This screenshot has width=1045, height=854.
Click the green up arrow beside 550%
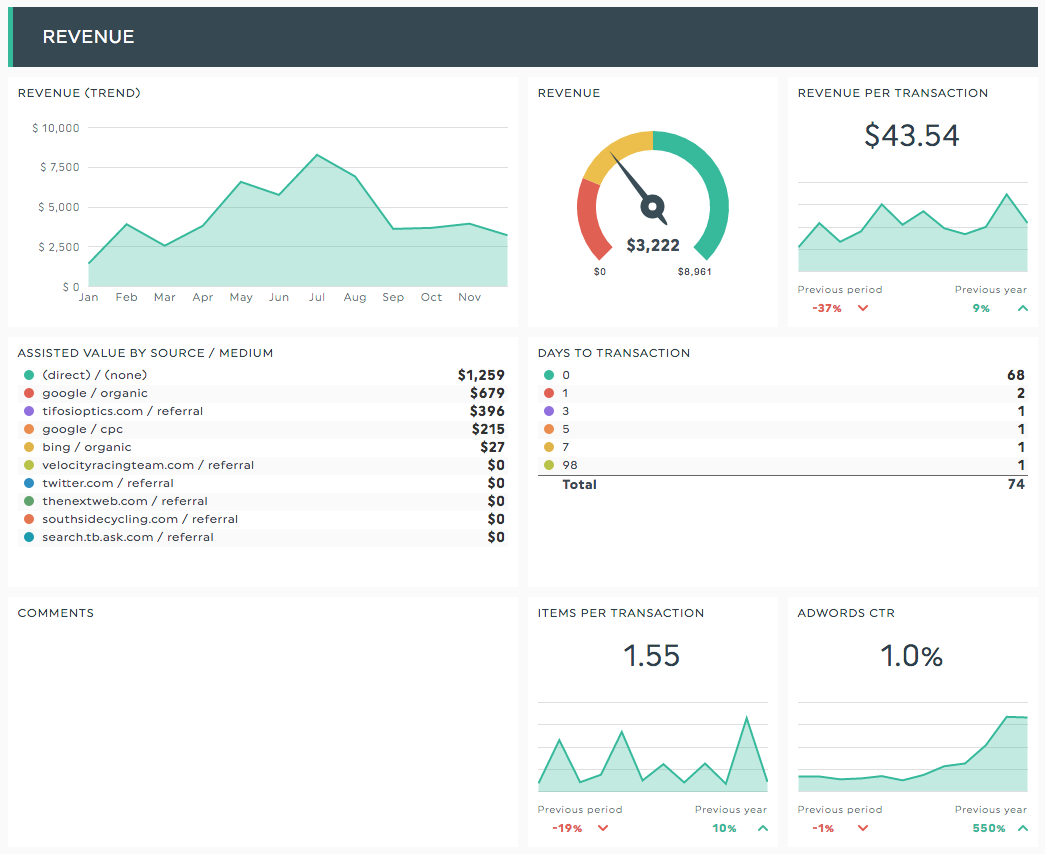[x=1022, y=828]
